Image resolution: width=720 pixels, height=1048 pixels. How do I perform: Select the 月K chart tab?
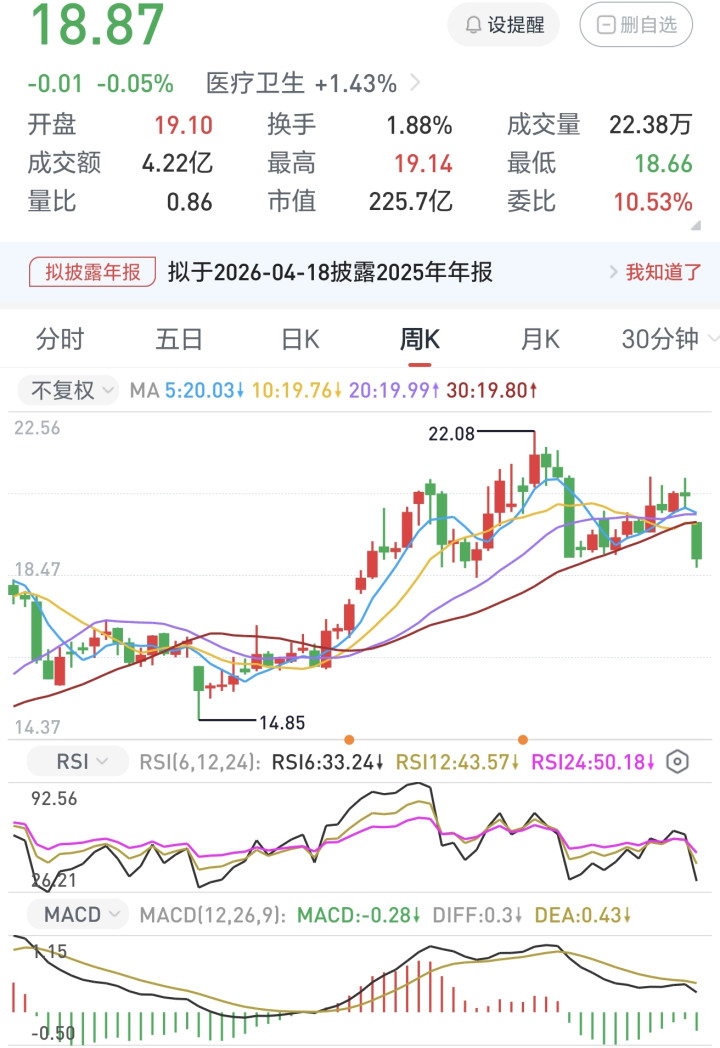pyautogui.click(x=540, y=339)
